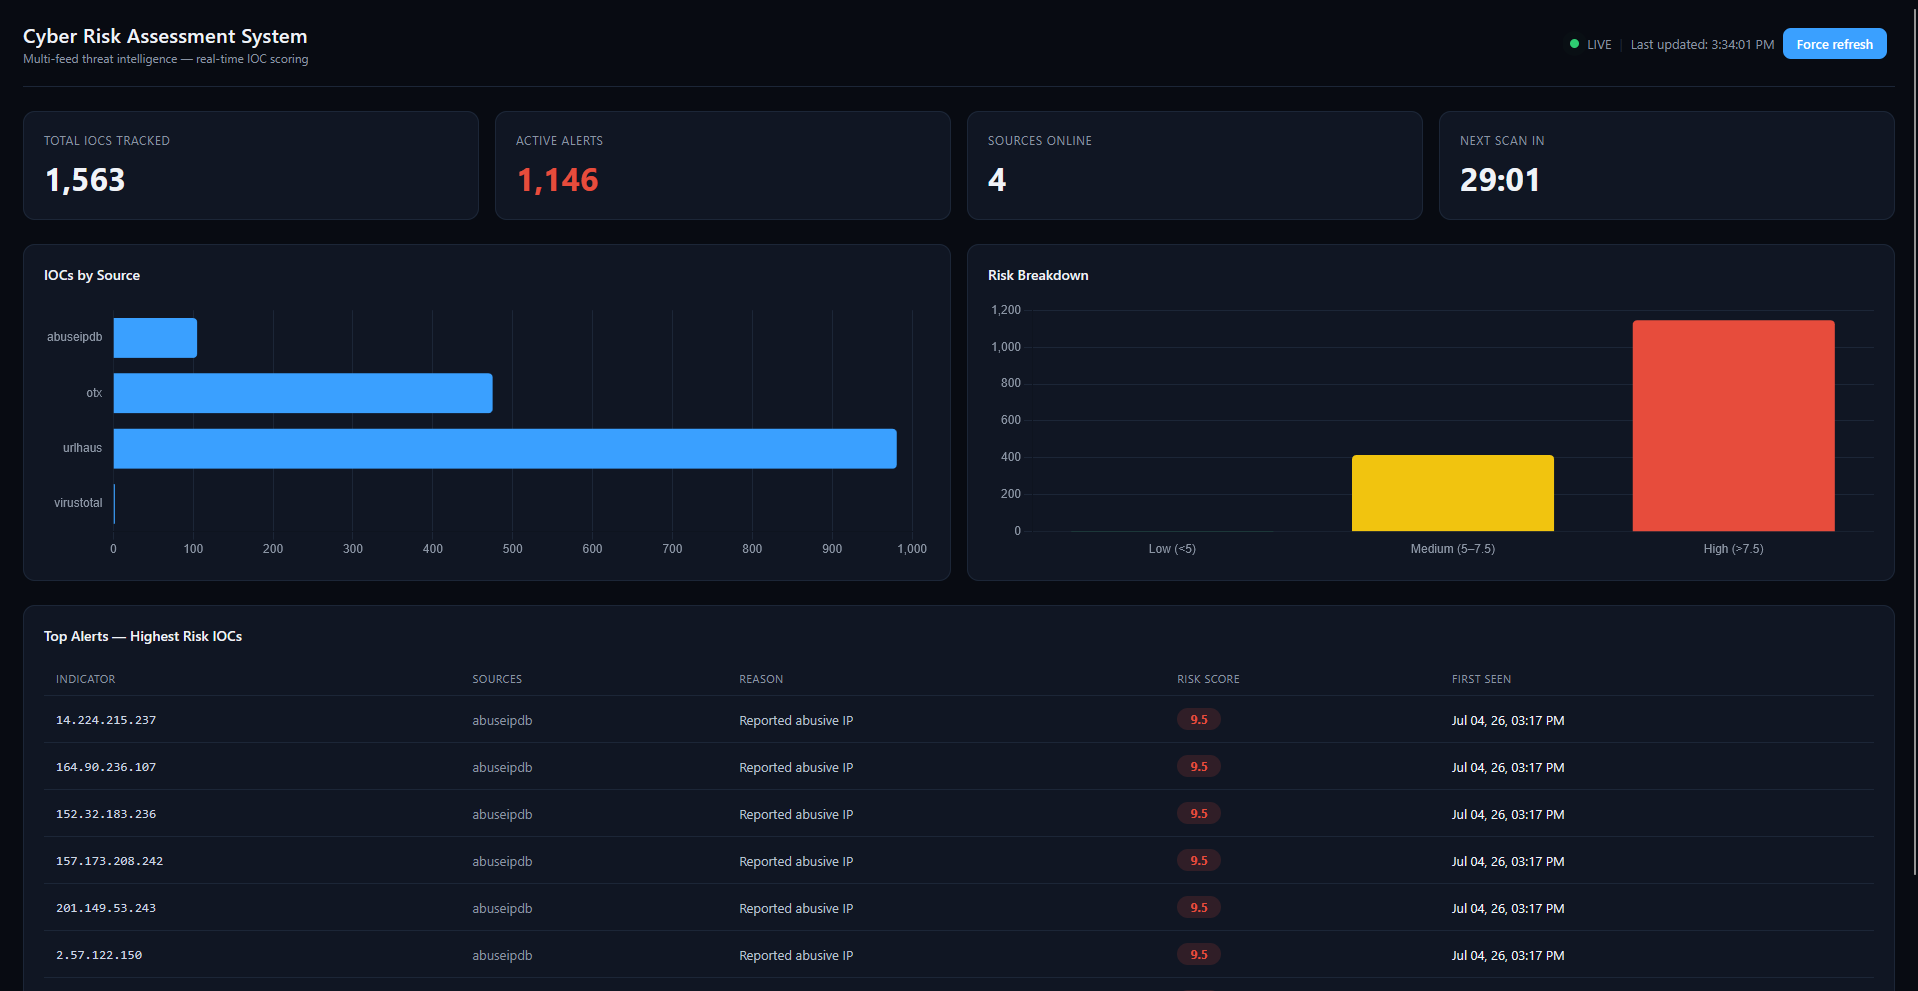Click the urlhaus bar in IOCs chart
The image size is (1918, 991).
505,449
